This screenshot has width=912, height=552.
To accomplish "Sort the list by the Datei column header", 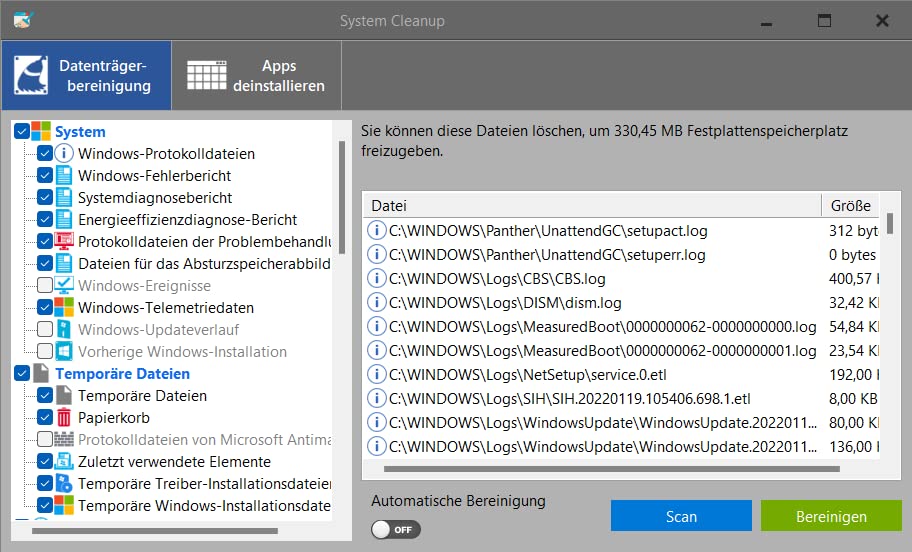I will click(590, 205).
